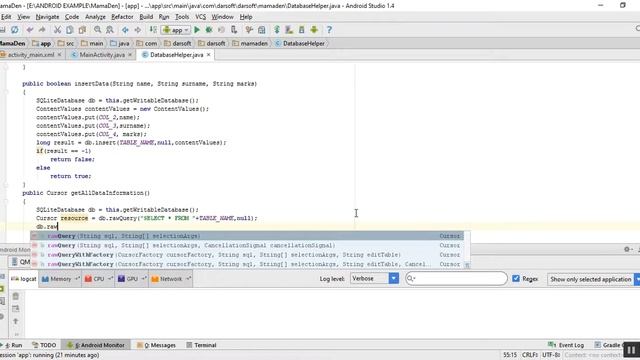Toggle Android Monitor tool window button
Screen dimensions: 640x360
click(x=96, y=345)
